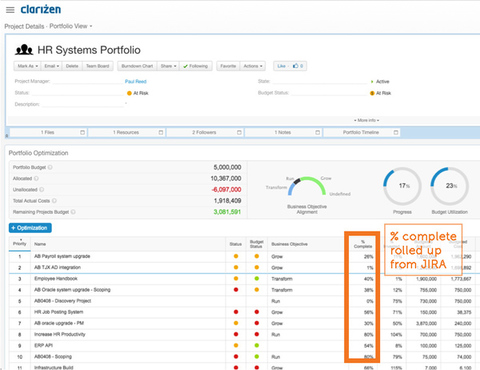Sort by the Business Objective column header

(x=289, y=244)
